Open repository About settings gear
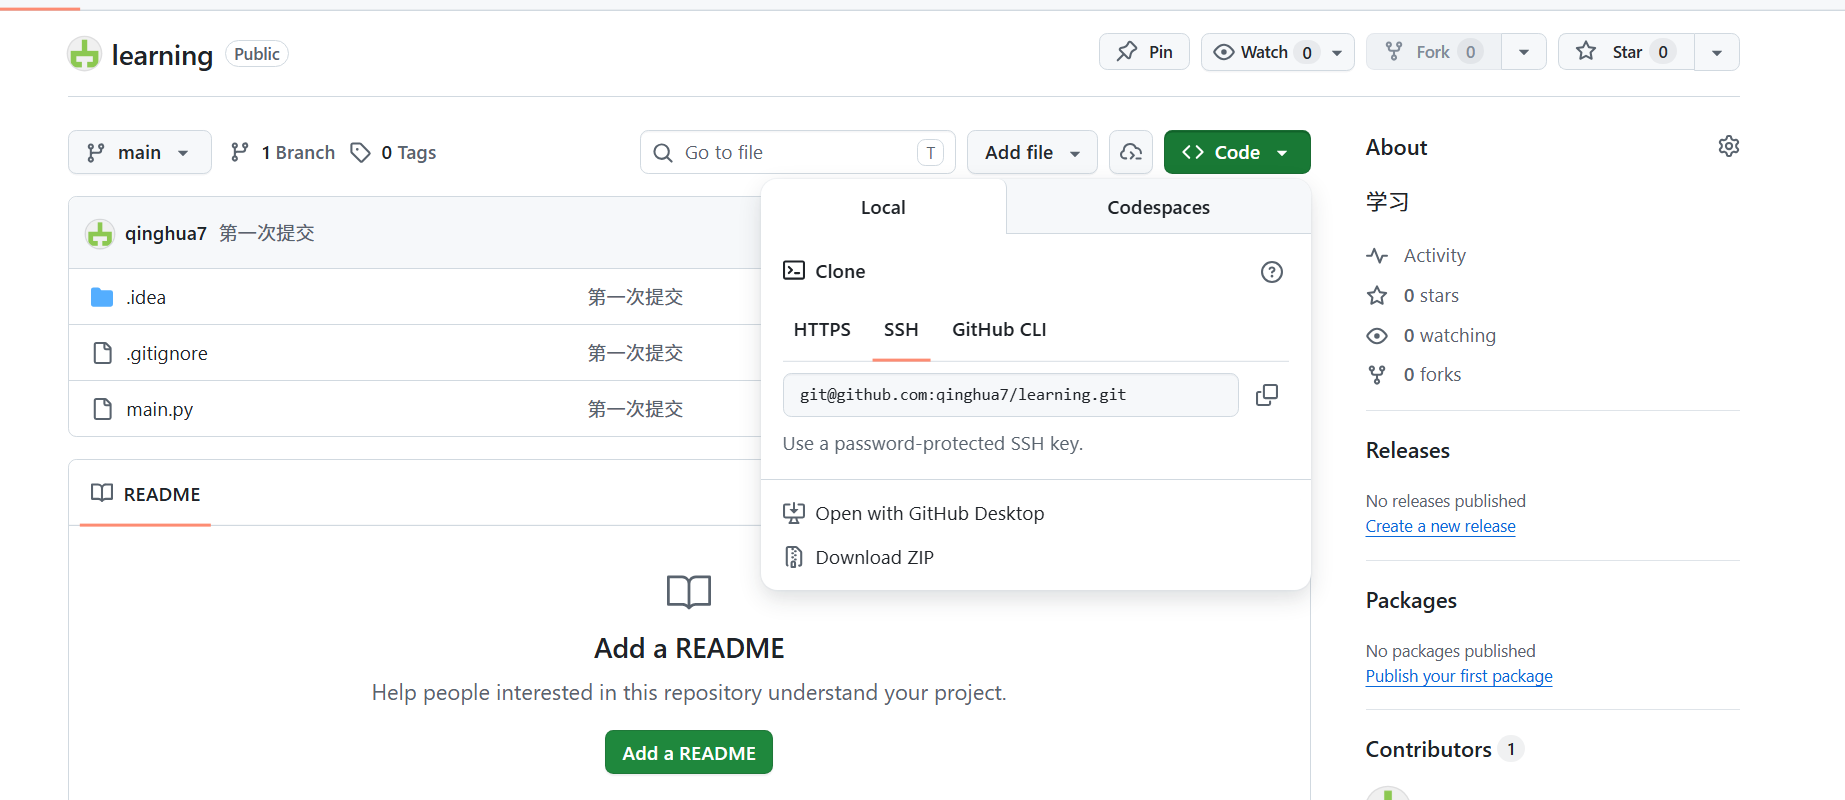 [1729, 147]
